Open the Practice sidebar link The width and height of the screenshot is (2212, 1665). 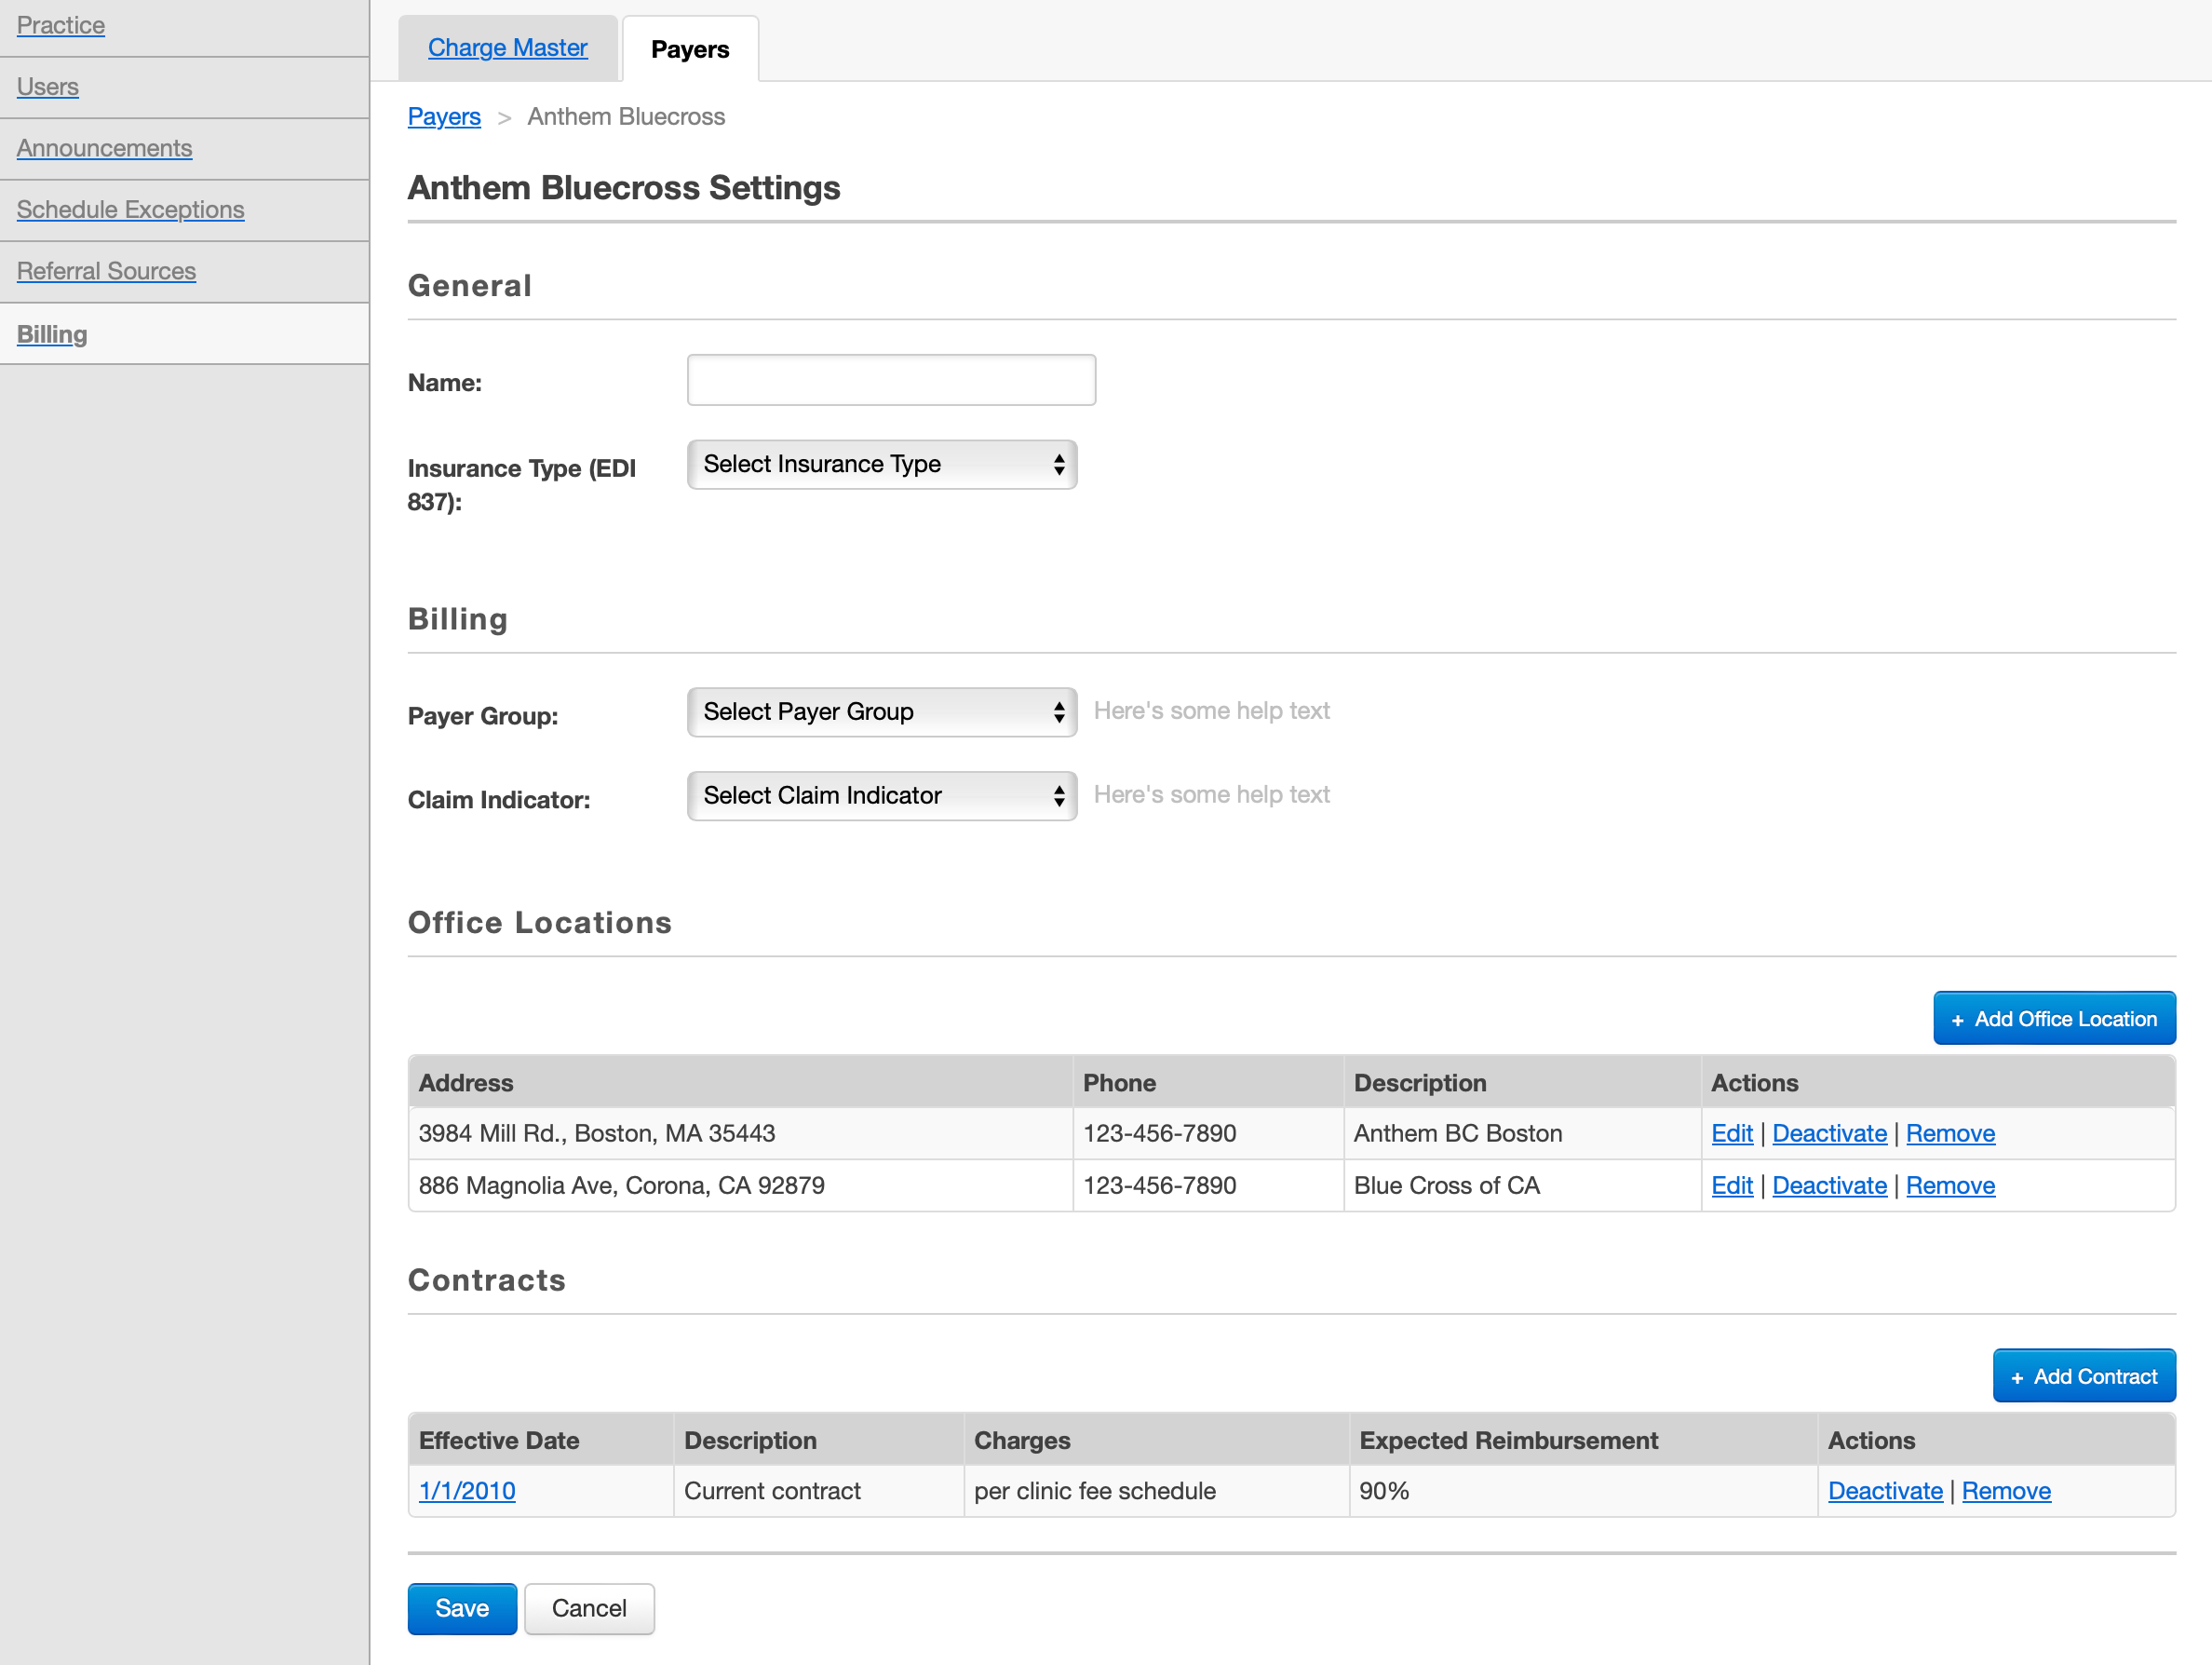tap(61, 25)
